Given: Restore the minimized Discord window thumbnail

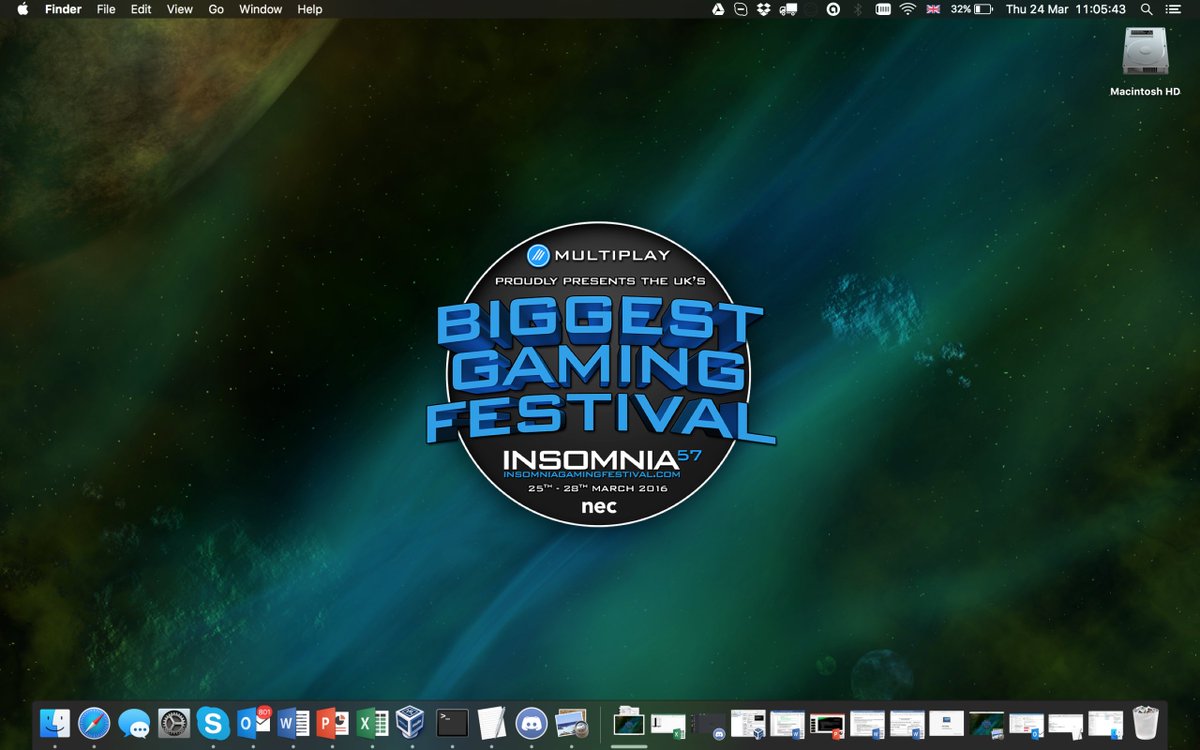Looking at the screenshot, I should tap(708, 724).
